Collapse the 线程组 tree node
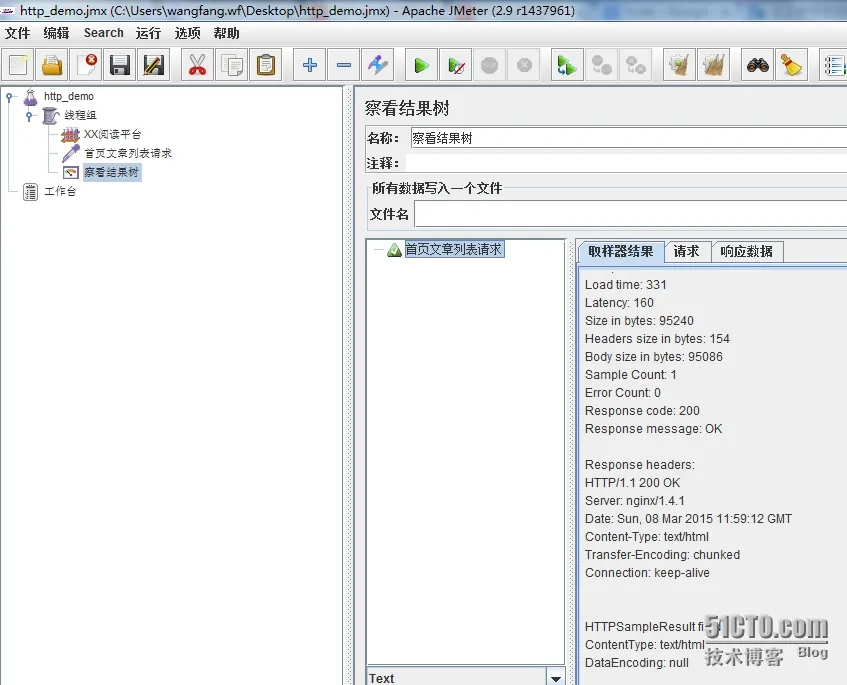The height and width of the screenshot is (685, 847). (29, 116)
